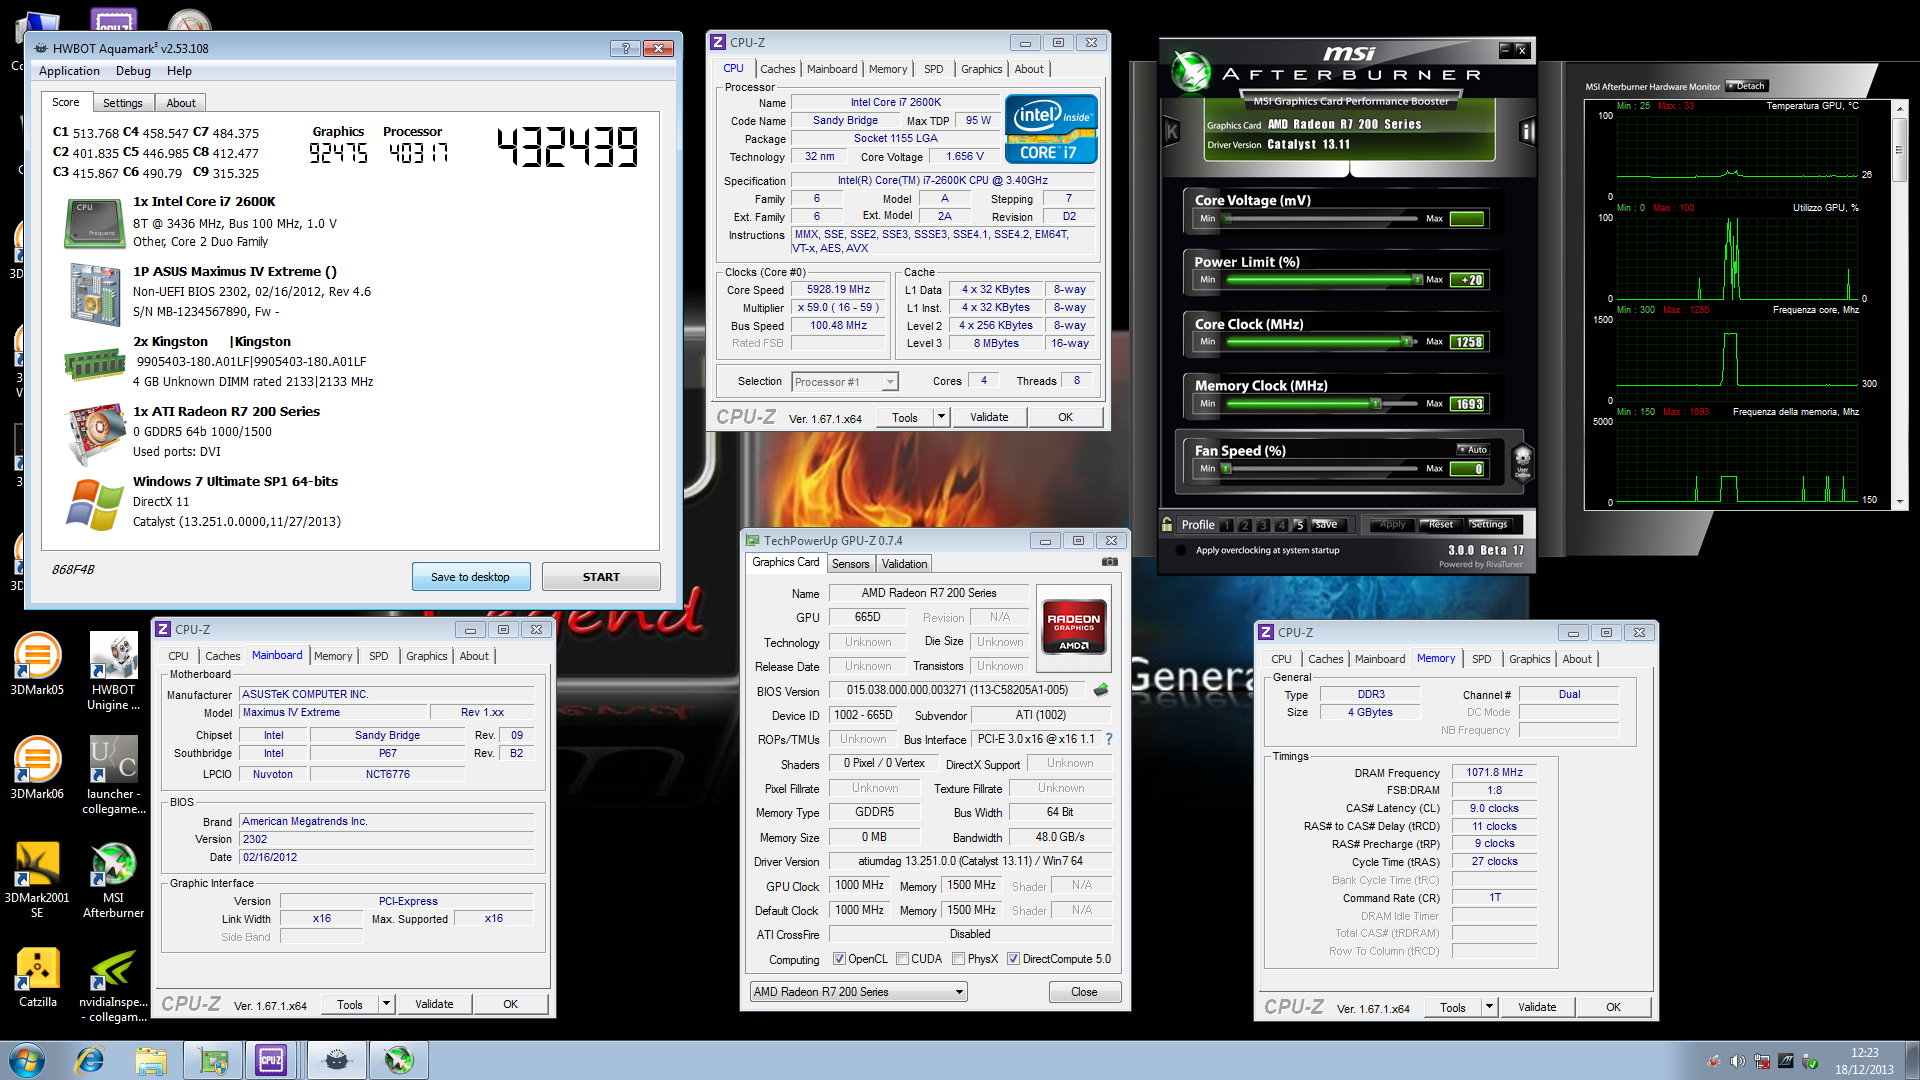The height and width of the screenshot is (1080, 1920).
Task: Toggle PhysX checkbox in GPU-Z
Action: point(958,959)
